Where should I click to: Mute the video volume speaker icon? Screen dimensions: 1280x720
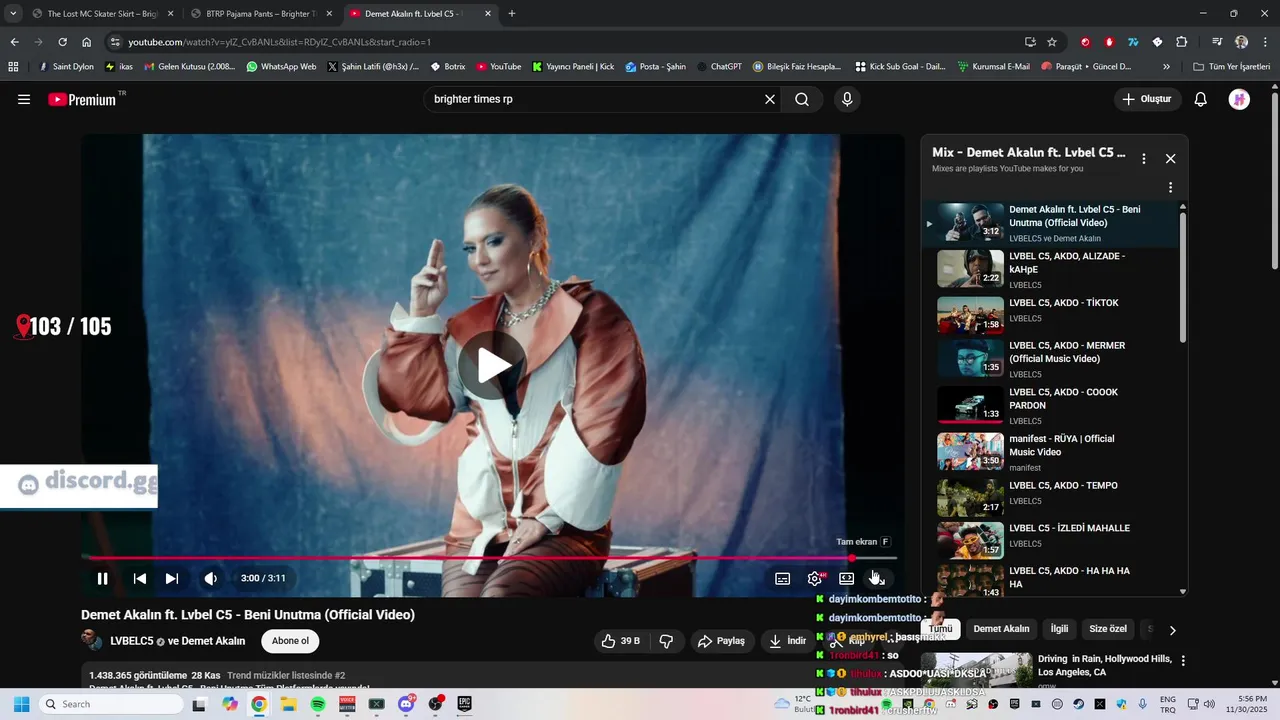click(210, 578)
